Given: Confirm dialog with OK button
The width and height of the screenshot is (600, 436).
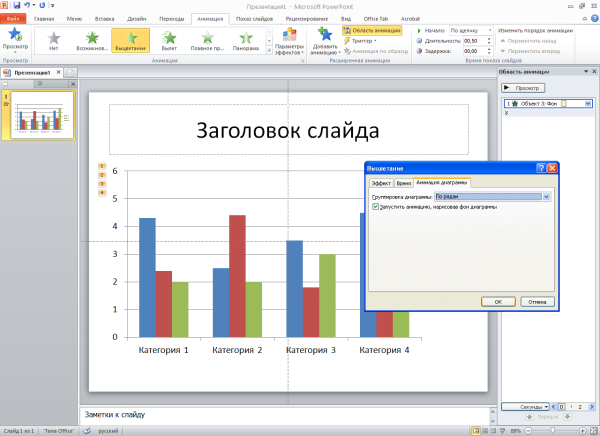Looking at the screenshot, I should [x=498, y=302].
